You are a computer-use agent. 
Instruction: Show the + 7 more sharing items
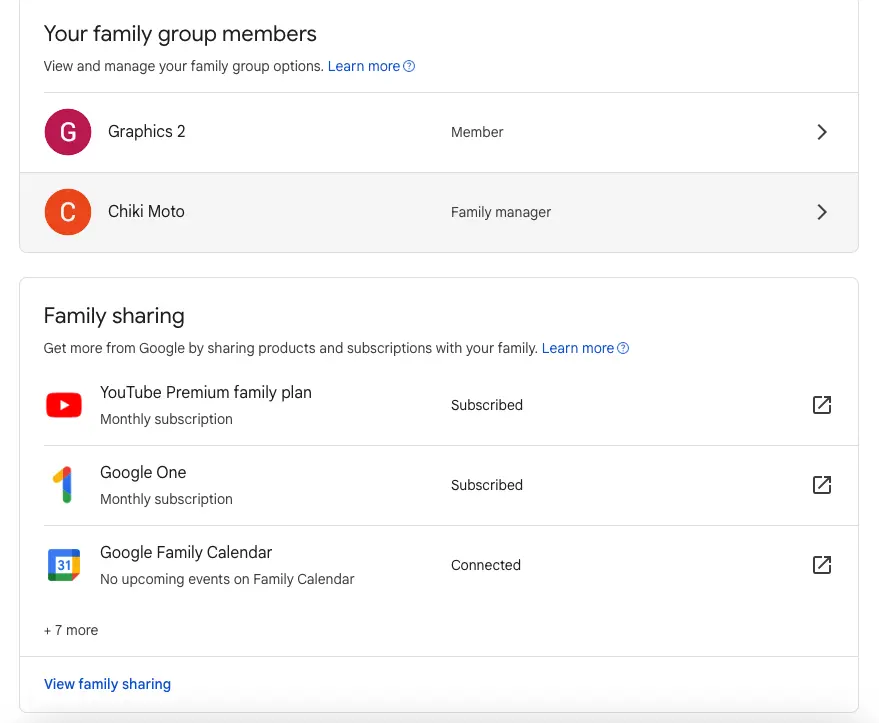pyautogui.click(x=71, y=630)
